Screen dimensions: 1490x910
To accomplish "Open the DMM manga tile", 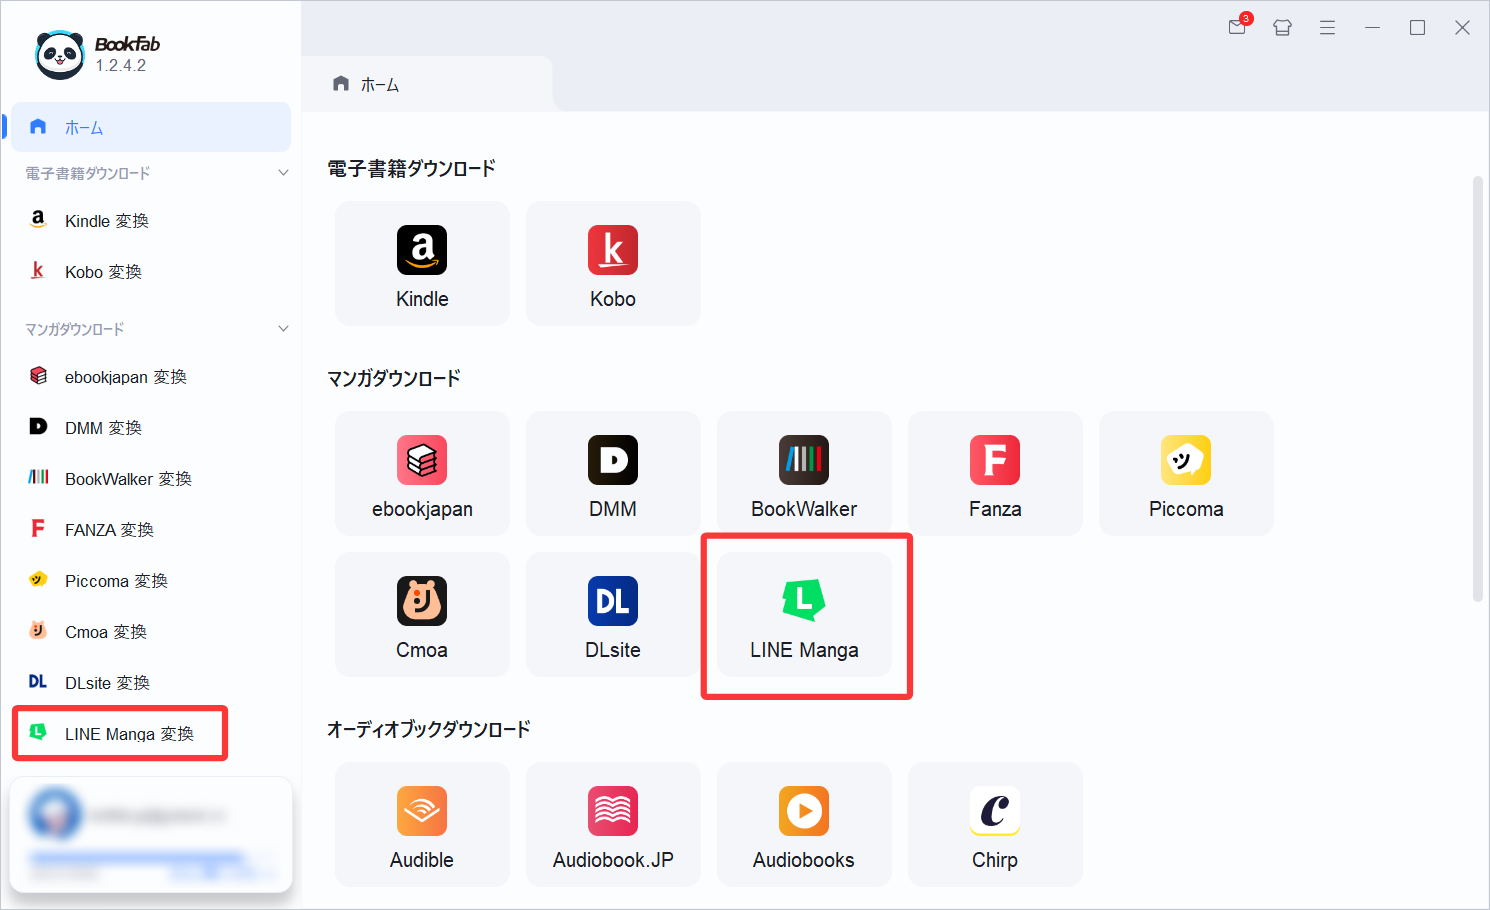I will 613,474.
